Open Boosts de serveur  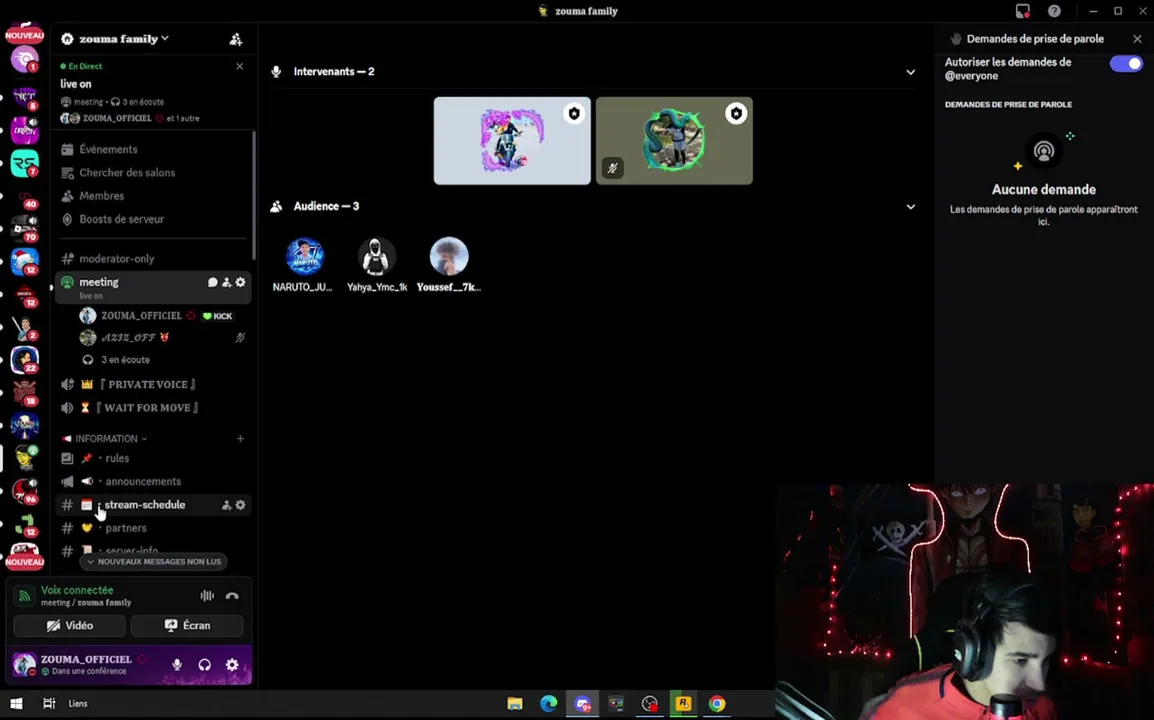121,219
